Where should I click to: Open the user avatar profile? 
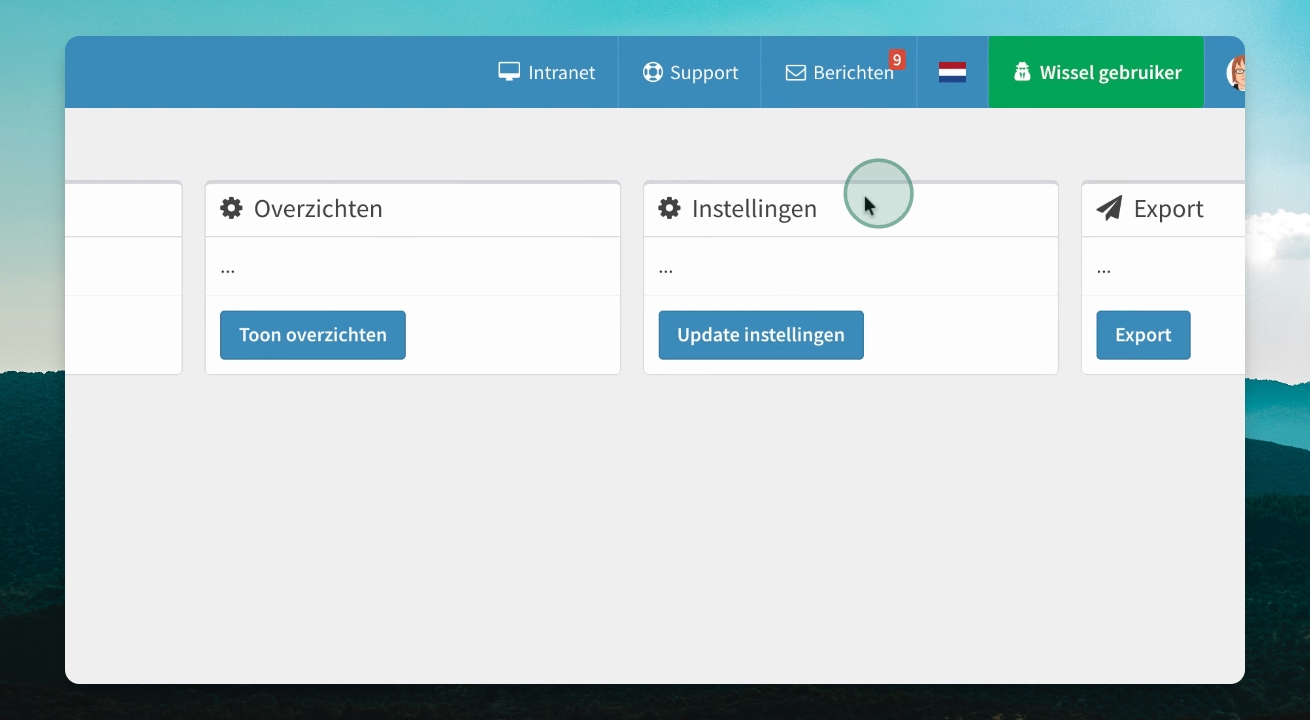(x=1236, y=73)
